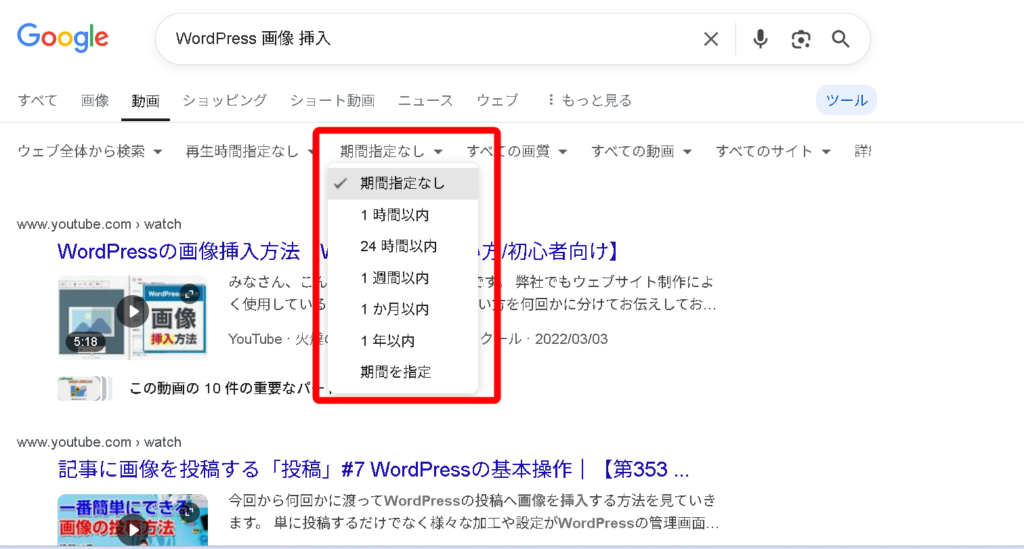
Task: Open the すべてのサイト dropdown
Action: [x=773, y=151]
